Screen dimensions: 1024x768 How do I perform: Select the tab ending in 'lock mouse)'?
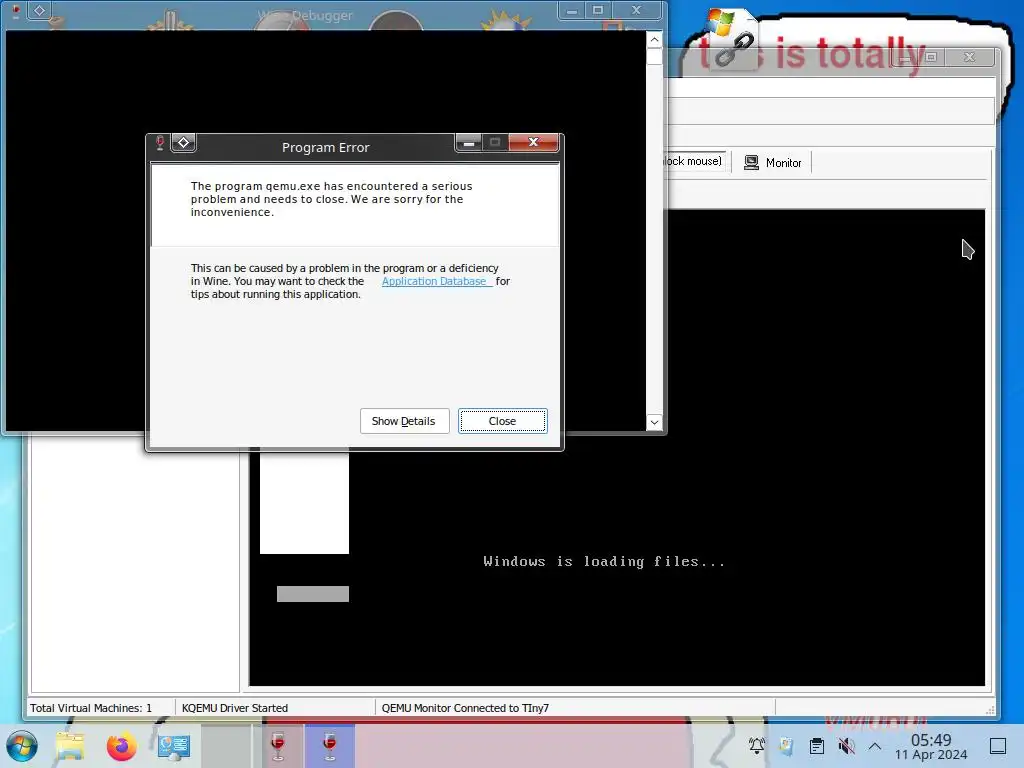(694, 161)
